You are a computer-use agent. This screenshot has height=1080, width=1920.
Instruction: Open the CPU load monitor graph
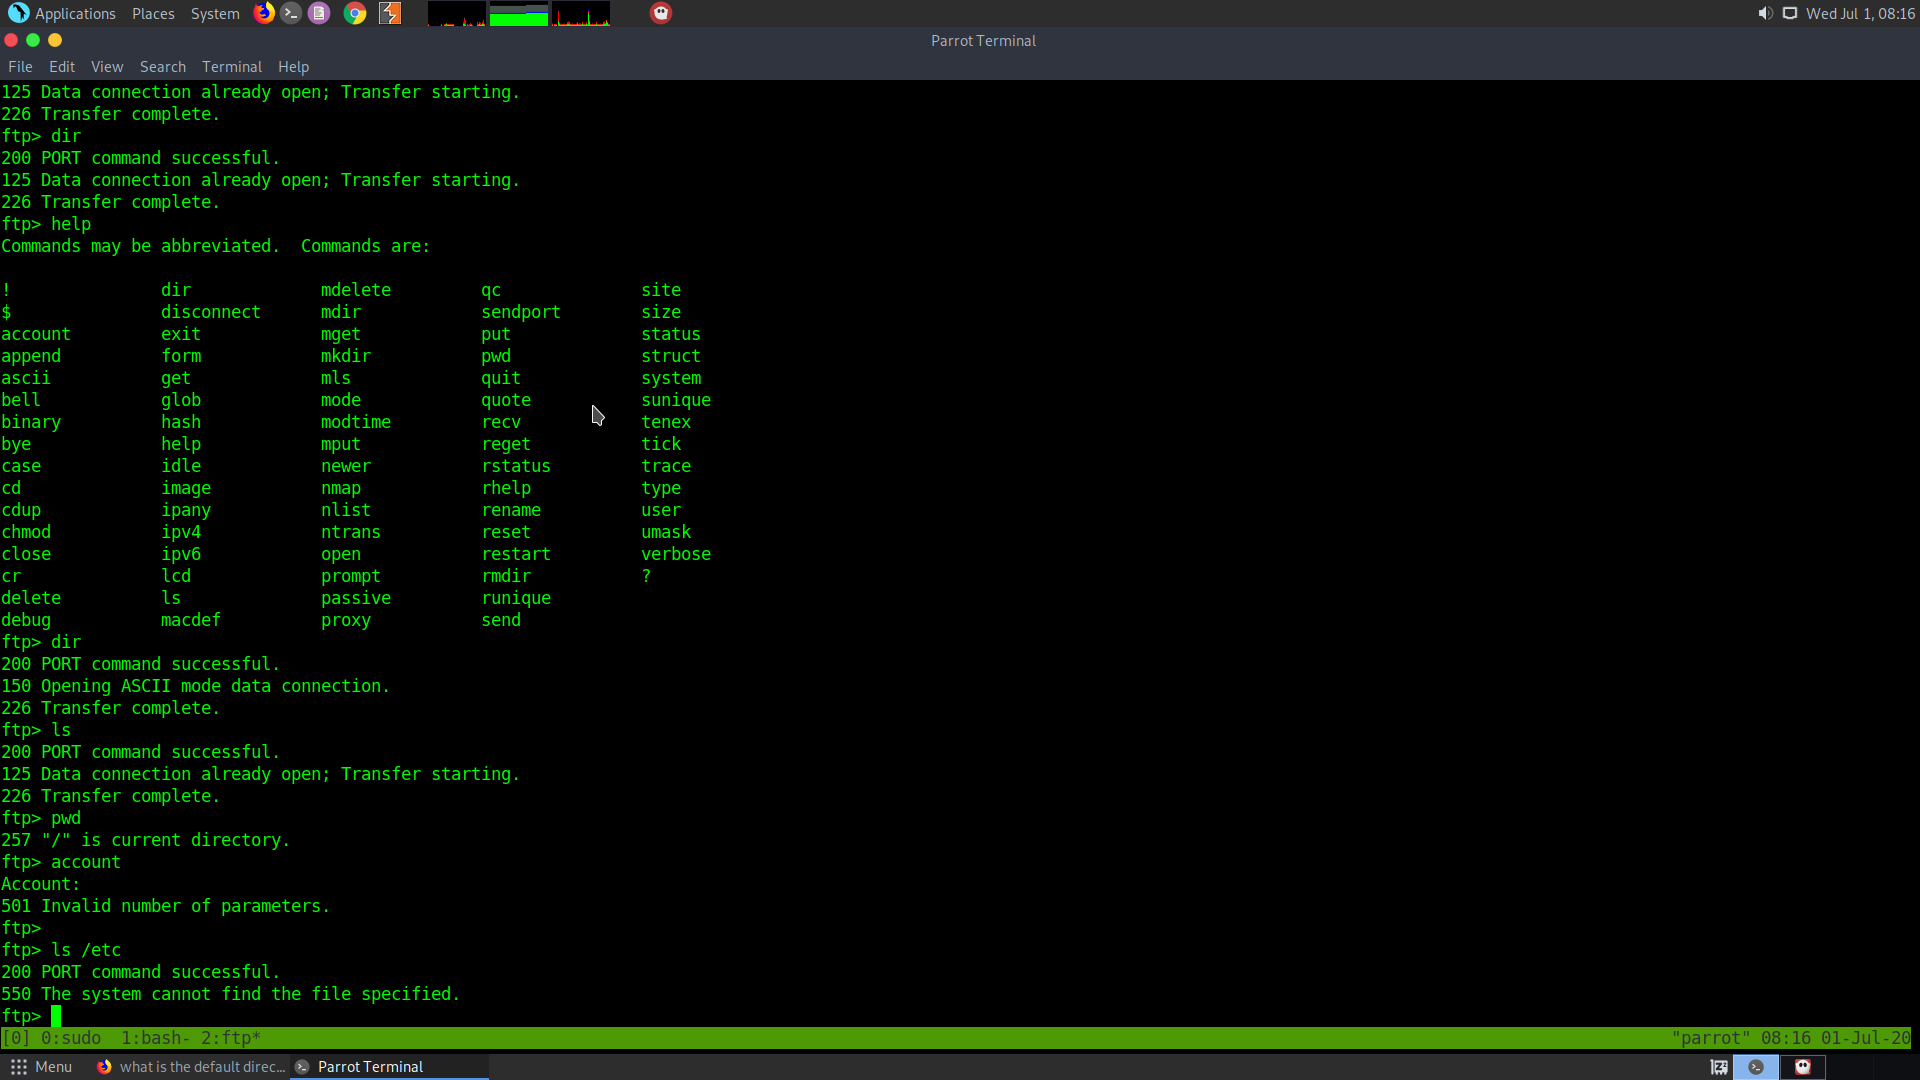point(457,14)
